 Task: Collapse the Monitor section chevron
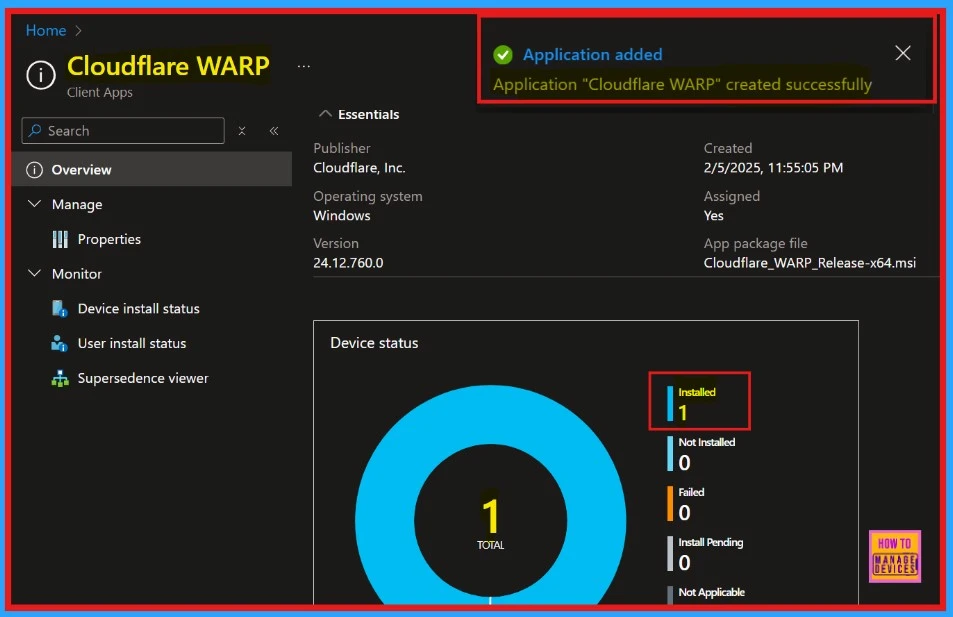(x=35, y=273)
